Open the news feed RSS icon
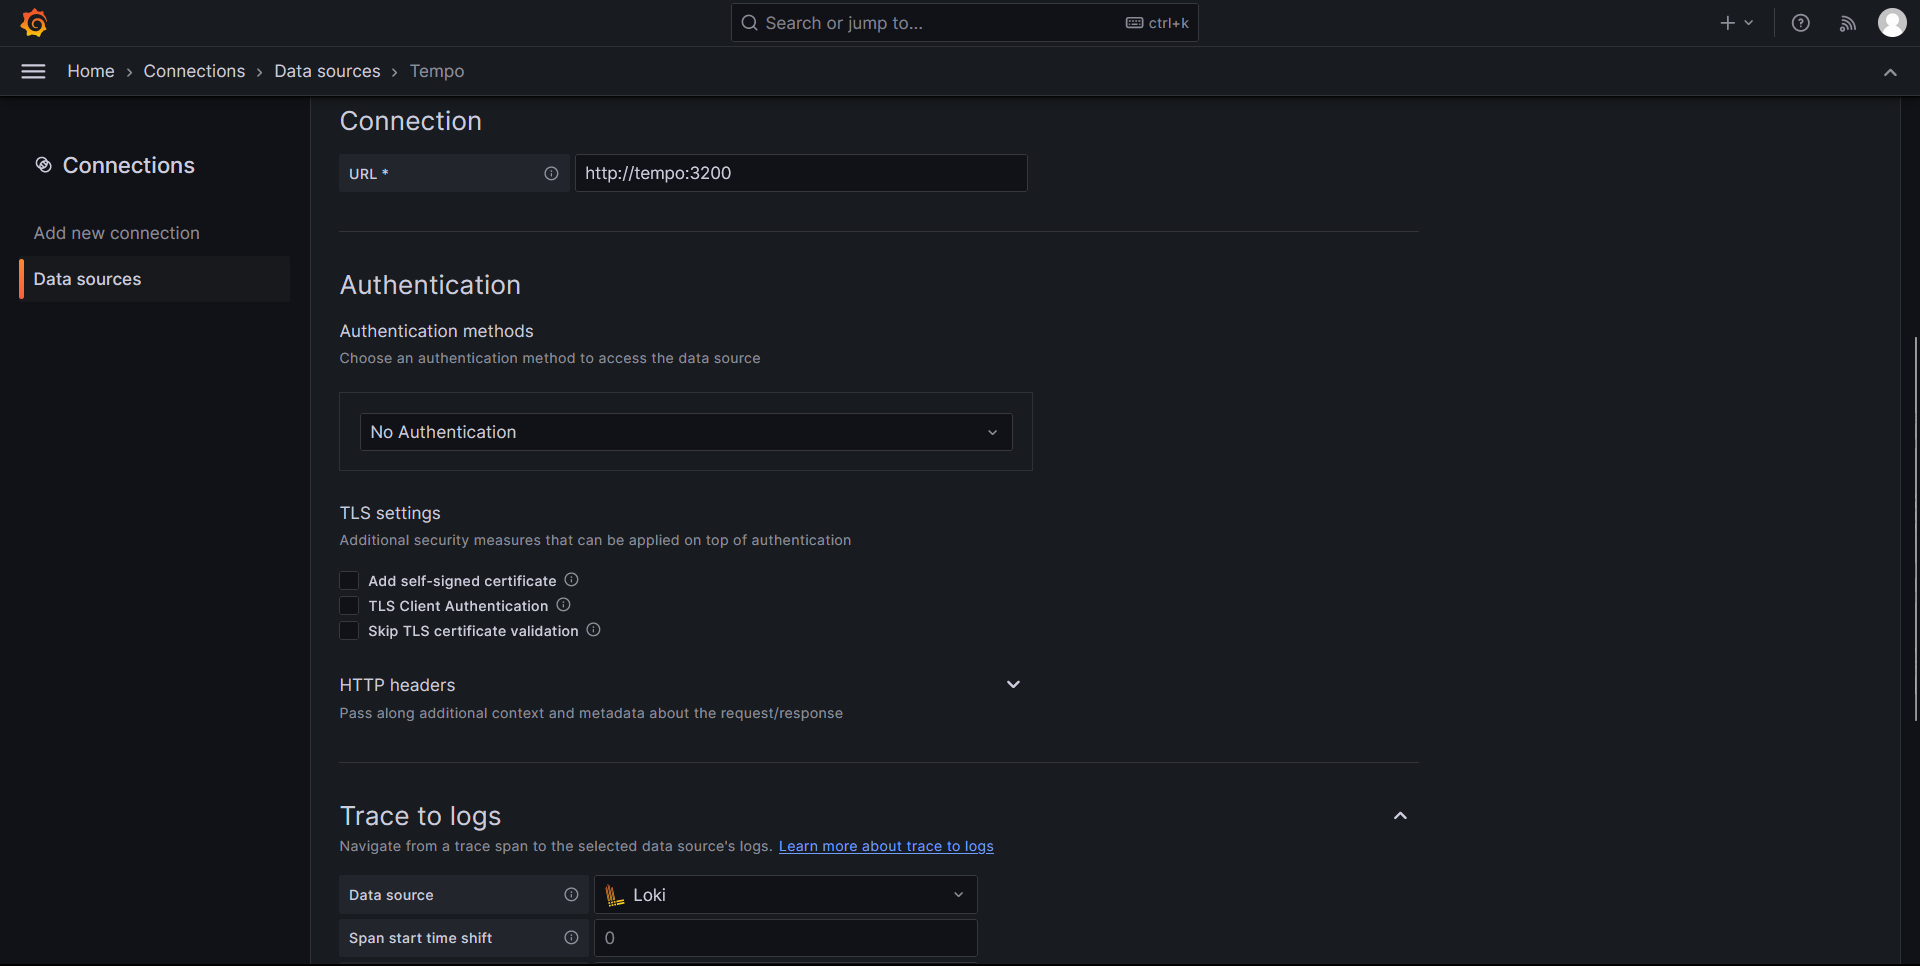Screen dimensions: 1920x966 (1847, 23)
